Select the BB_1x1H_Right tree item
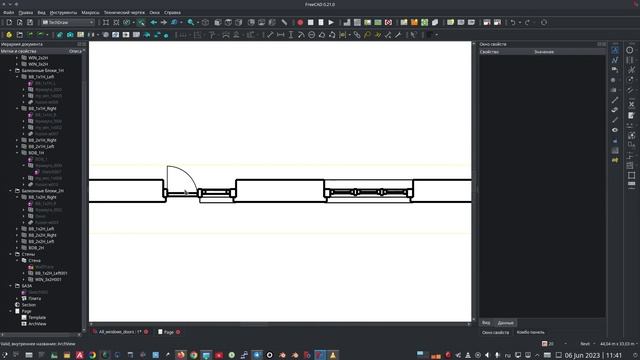640x360 pixels. coord(42,109)
